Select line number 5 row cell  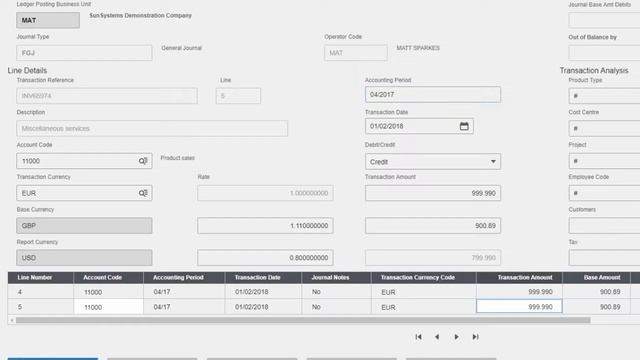[x=40, y=307]
